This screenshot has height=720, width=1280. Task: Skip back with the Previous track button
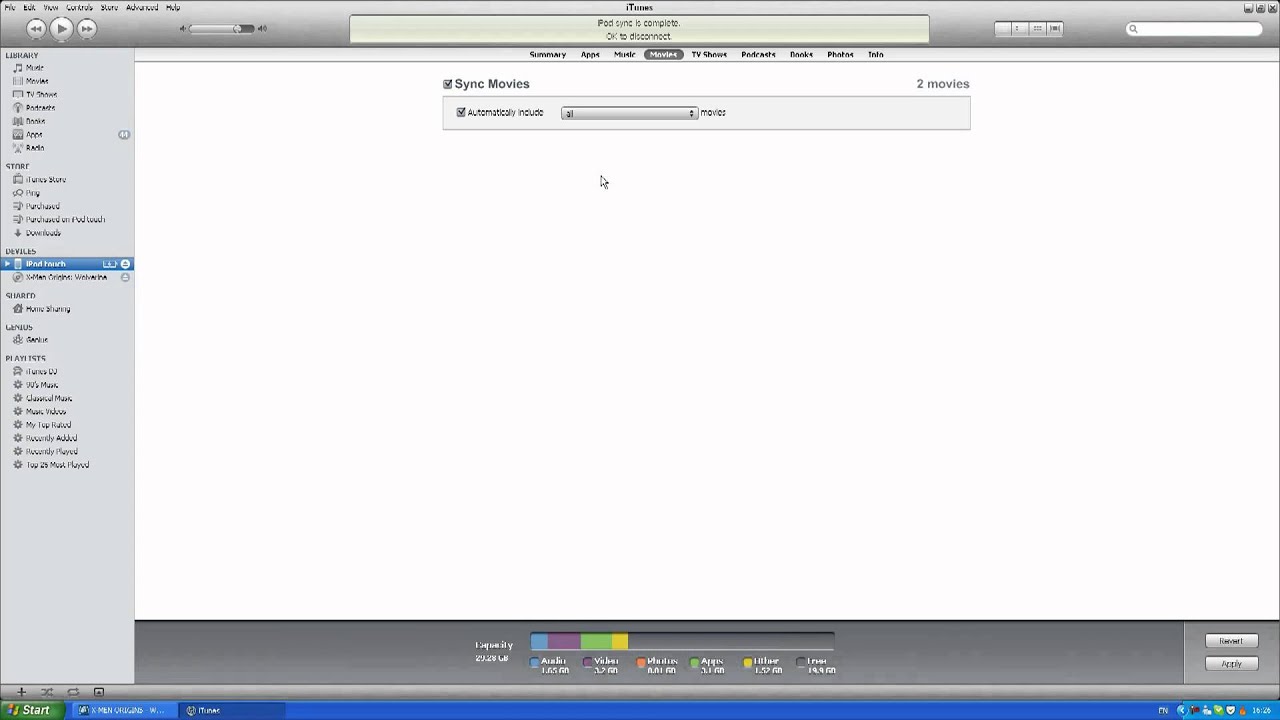pos(36,28)
